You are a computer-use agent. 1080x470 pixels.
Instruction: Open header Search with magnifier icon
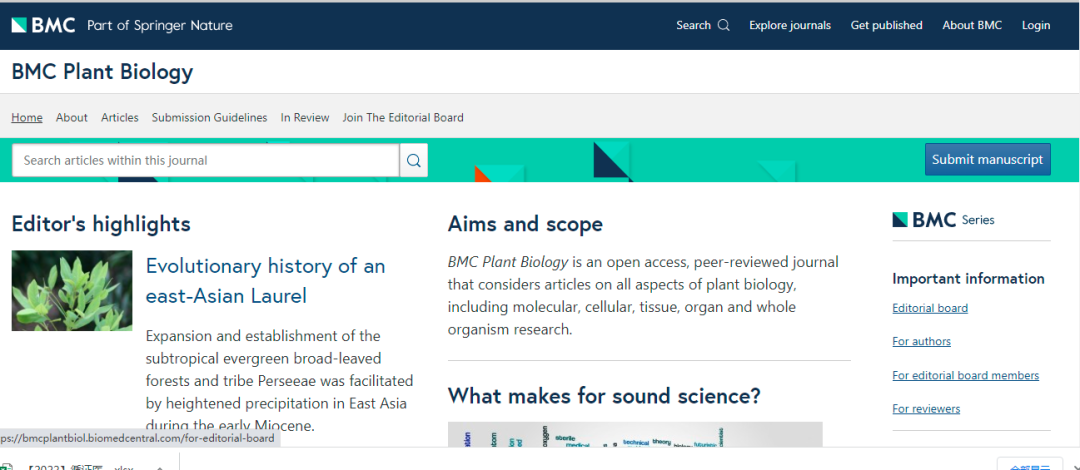pyautogui.click(x=702, y=25)
